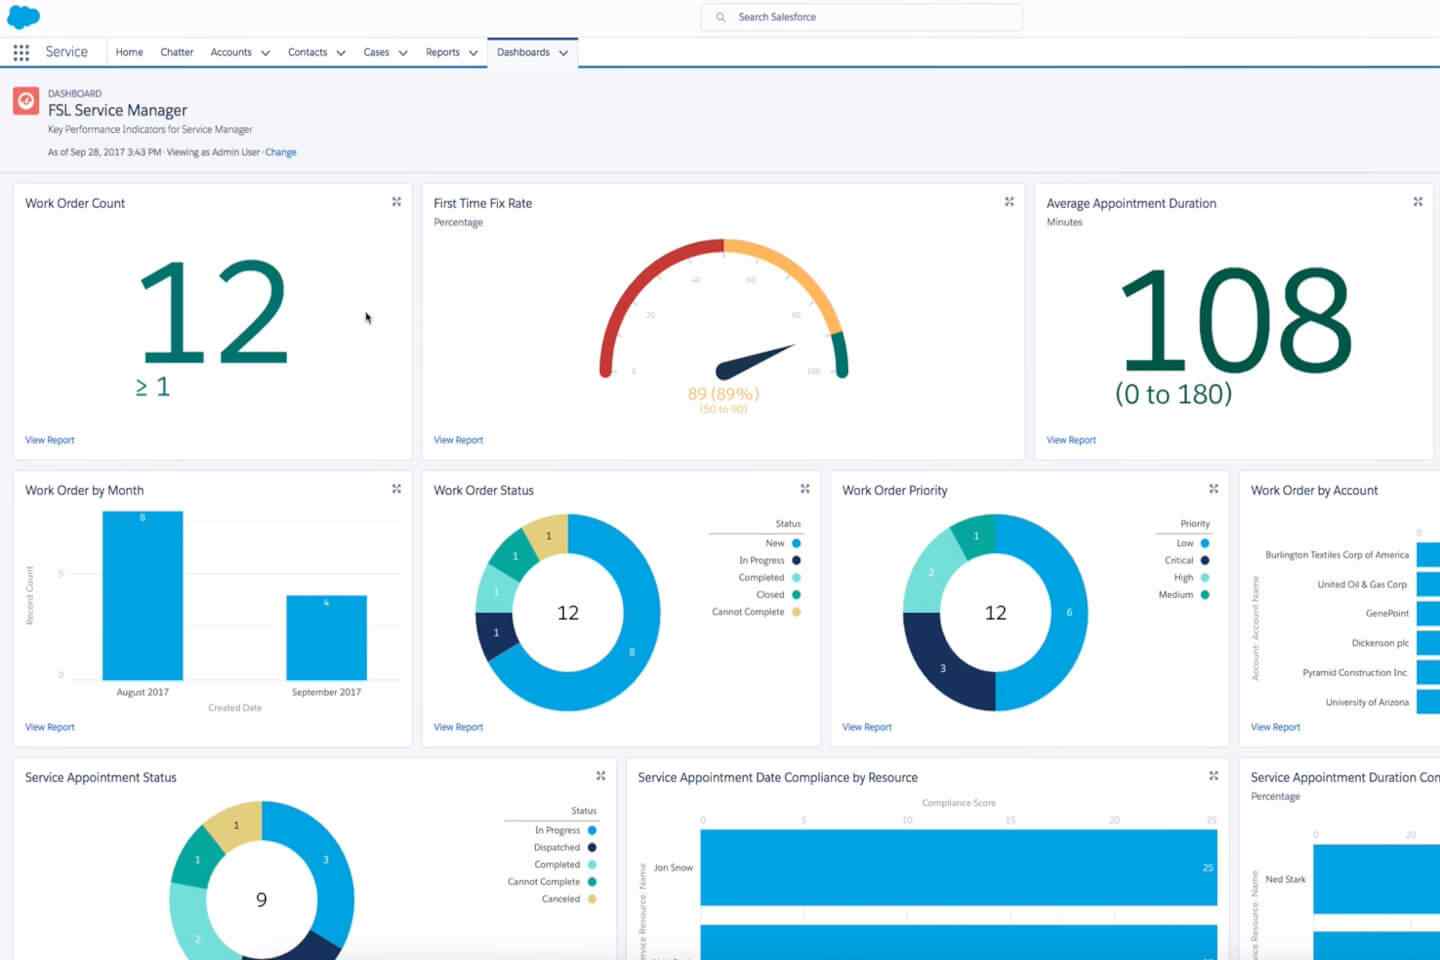Click In Progress legend swatch in Work Order Status
The image size is (1440, 960).
[796, 560]
